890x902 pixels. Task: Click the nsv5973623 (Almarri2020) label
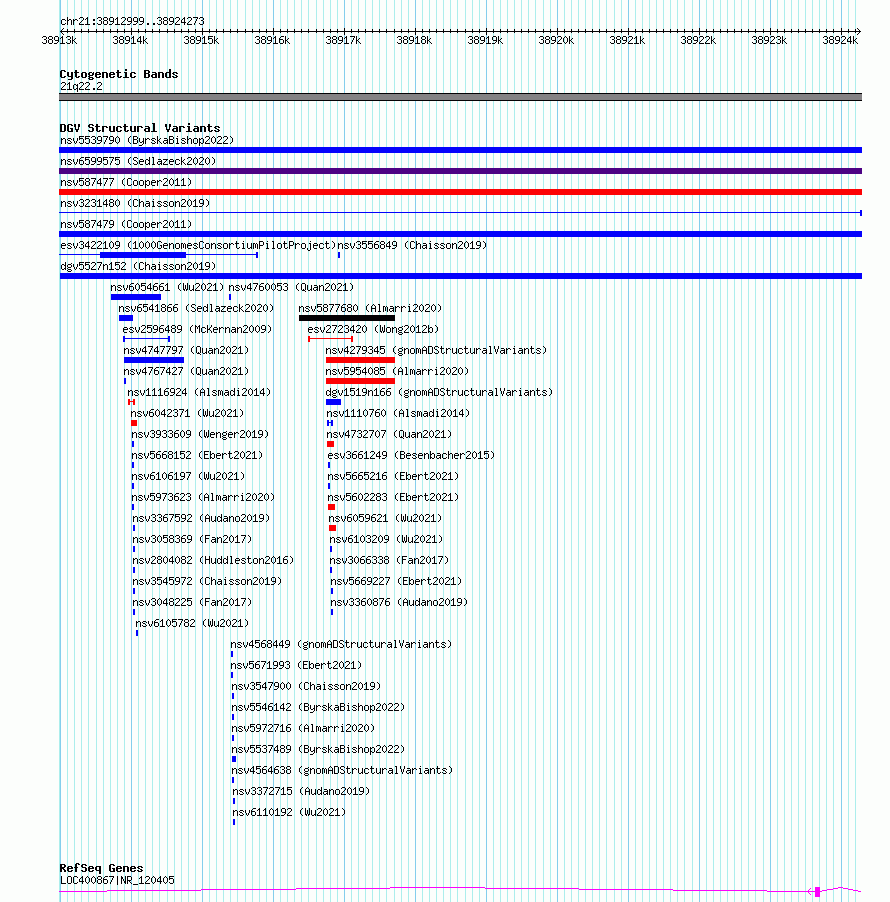(203, 497)
